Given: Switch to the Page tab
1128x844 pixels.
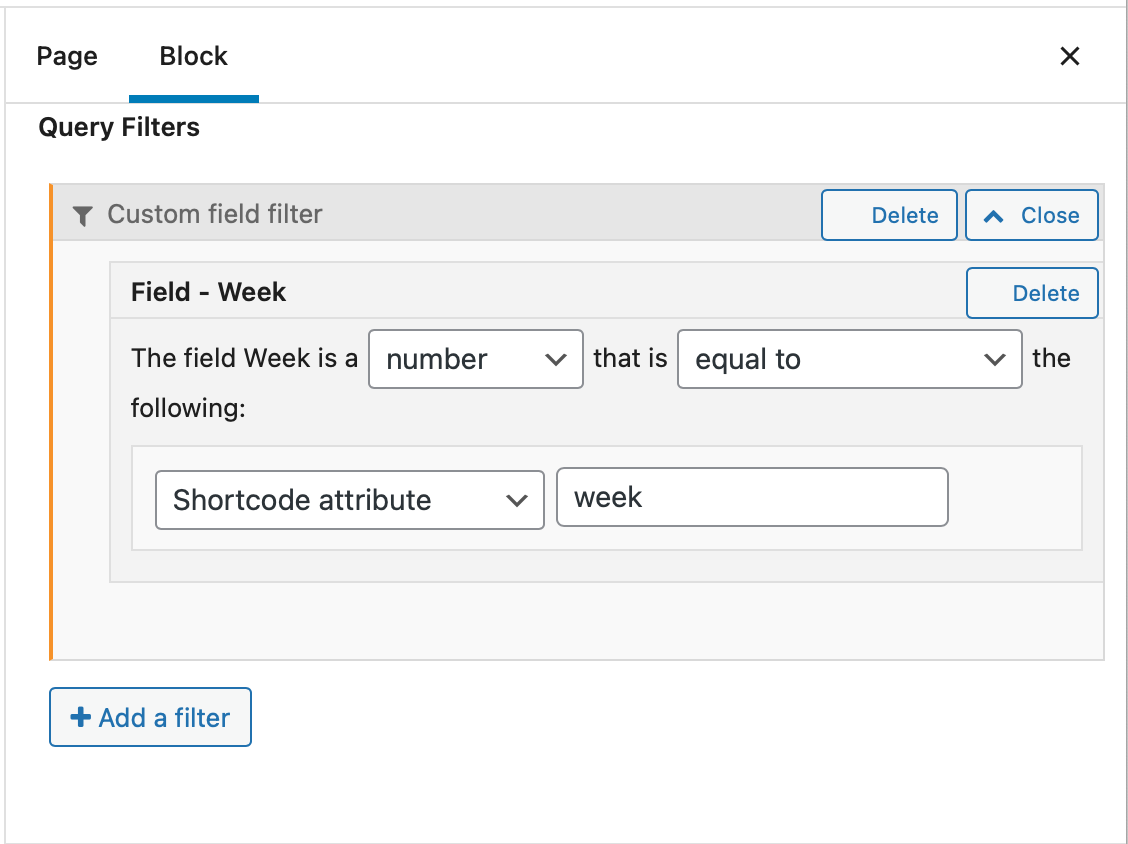Looking at the screenshot, I should tap(67, 56).
